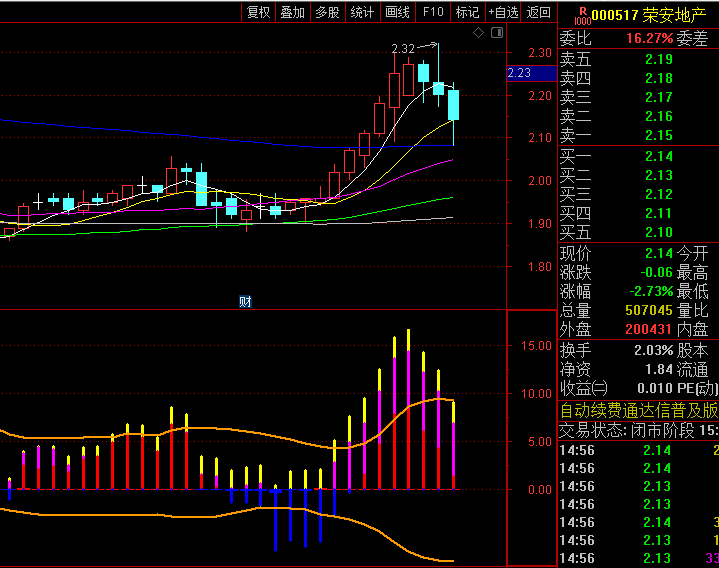Click the diamond icon above the chart

[x=478, y=33]
